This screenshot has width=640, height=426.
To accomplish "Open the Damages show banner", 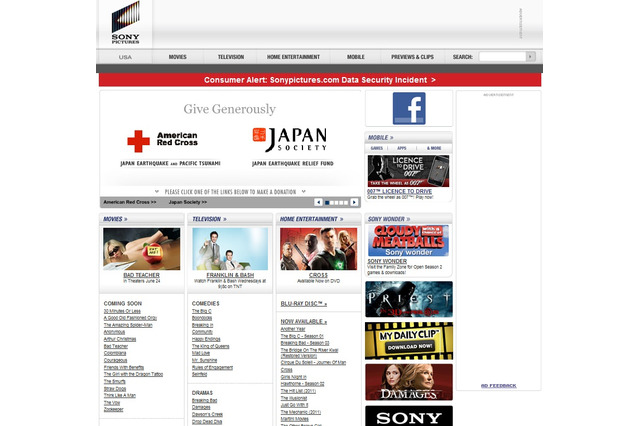I will tap(409, 382).
